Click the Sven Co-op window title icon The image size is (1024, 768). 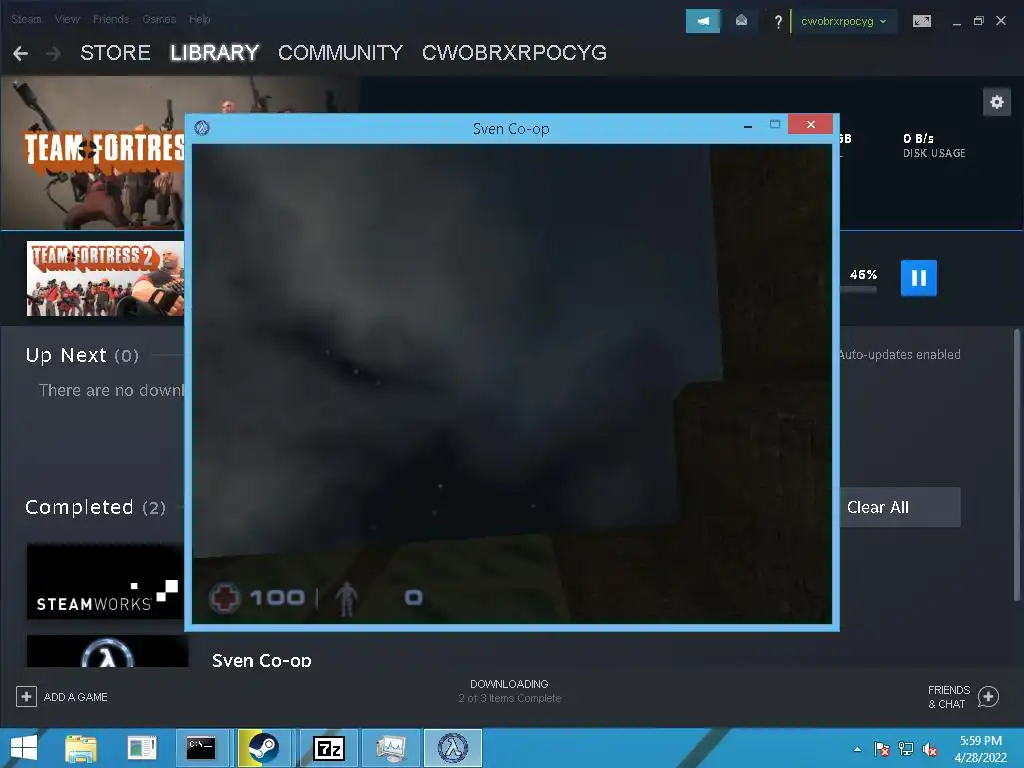point(202,128)
